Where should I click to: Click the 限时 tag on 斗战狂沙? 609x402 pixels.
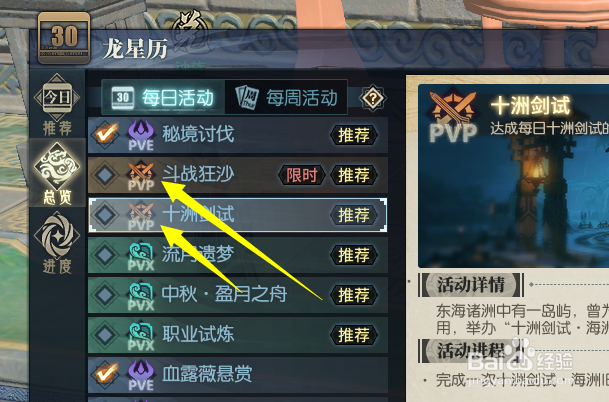coord(302,175)
